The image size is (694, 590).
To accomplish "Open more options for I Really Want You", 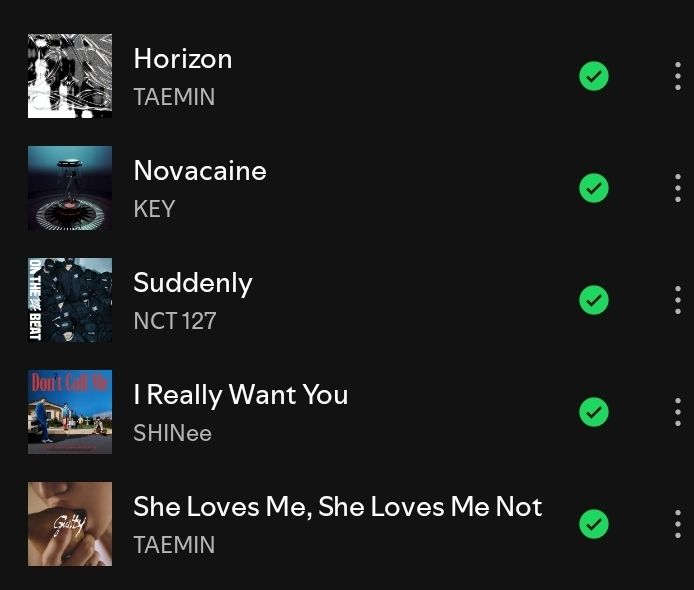I will [678, 412].
